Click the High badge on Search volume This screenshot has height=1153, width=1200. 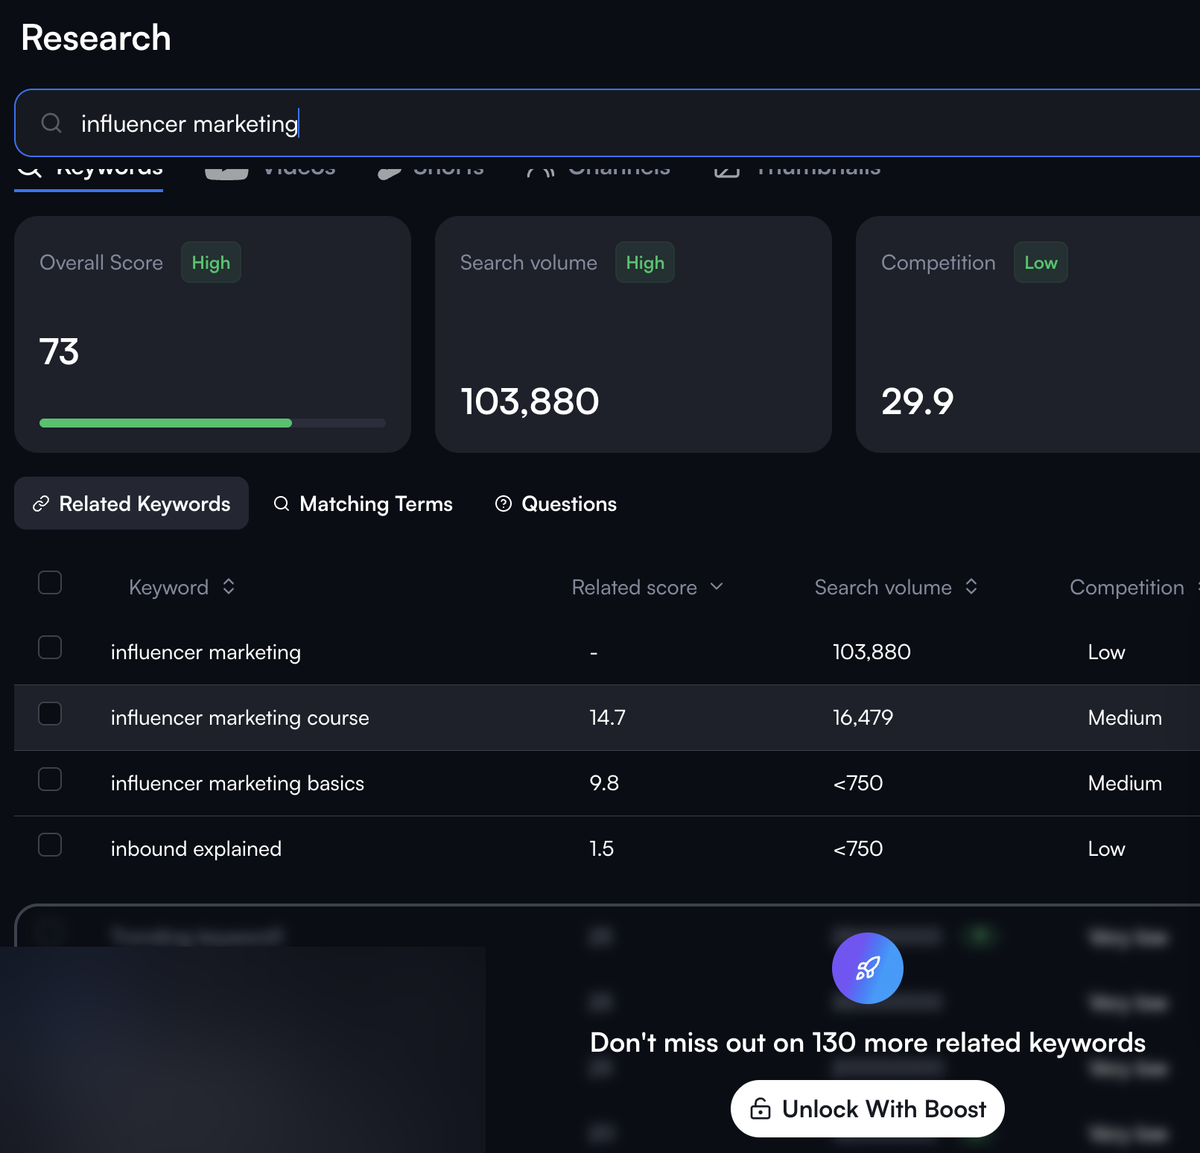[645, 263]
